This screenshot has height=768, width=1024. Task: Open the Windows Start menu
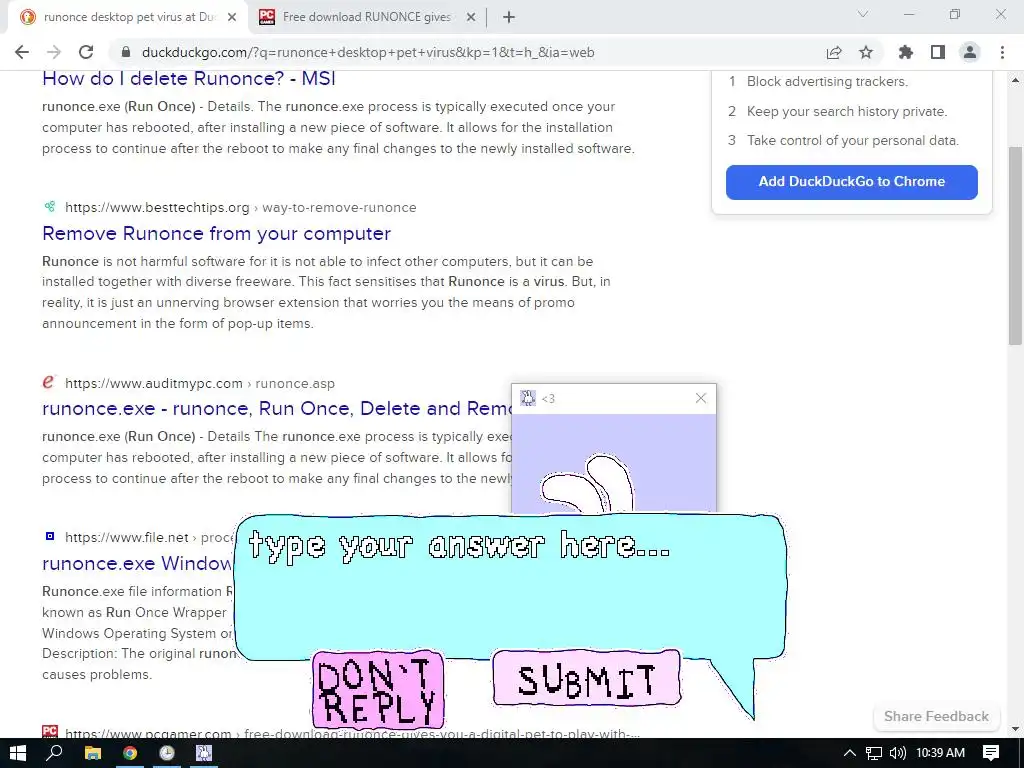click(18, 753)
